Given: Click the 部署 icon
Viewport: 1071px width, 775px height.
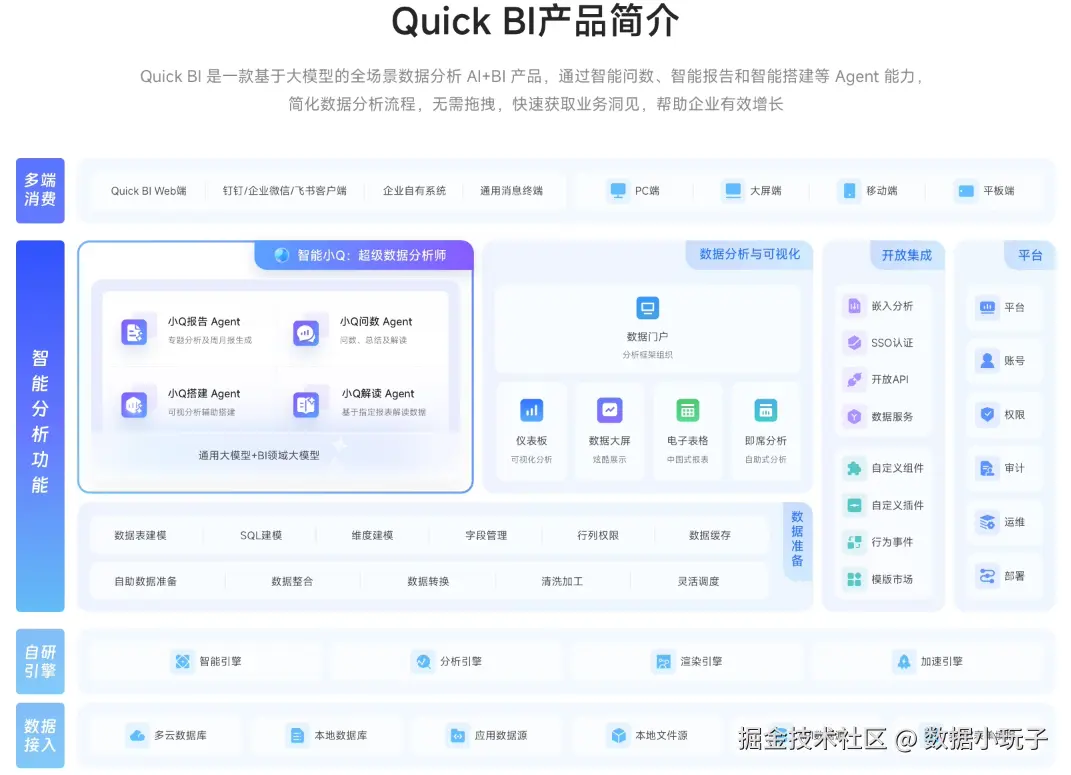Looking at the screenshot, I should point(987,576).
